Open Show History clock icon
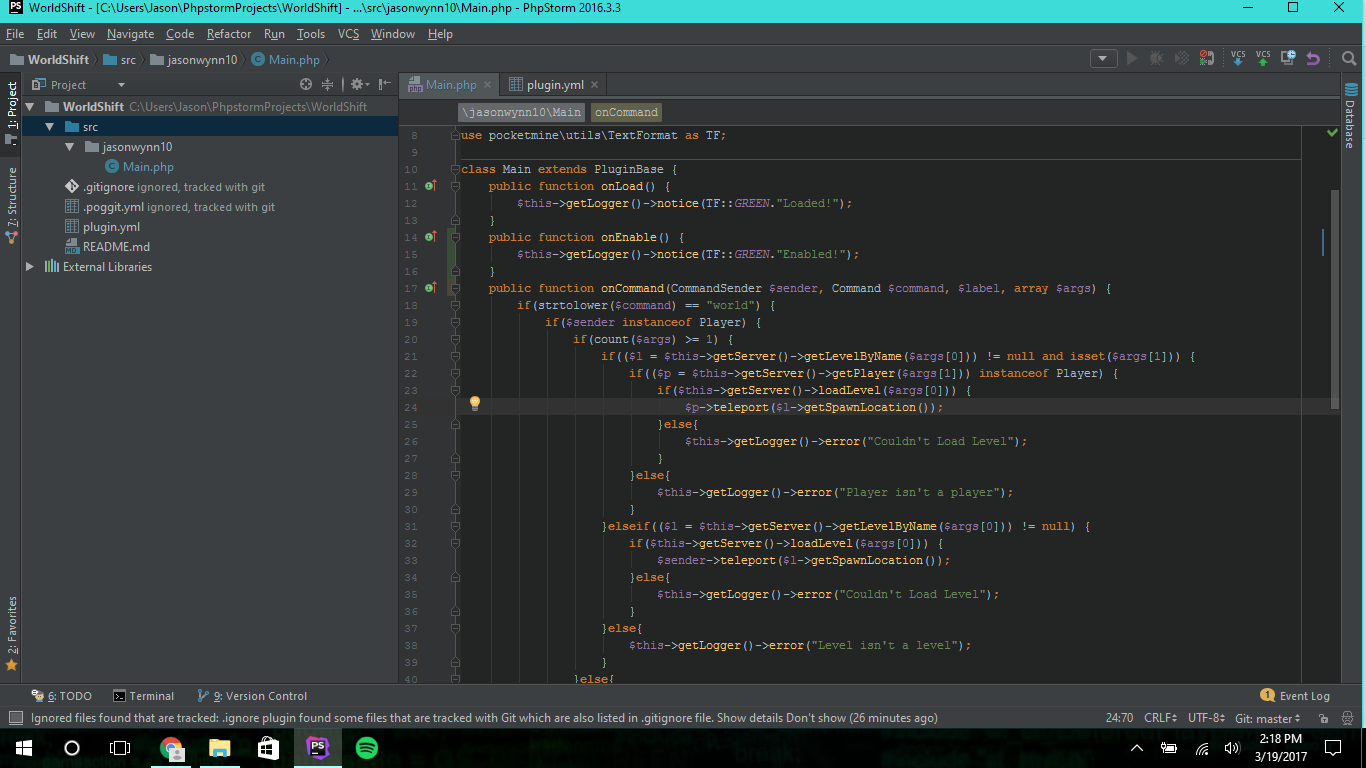This screenshot has width=1366, height=768. pos(1288,59)
